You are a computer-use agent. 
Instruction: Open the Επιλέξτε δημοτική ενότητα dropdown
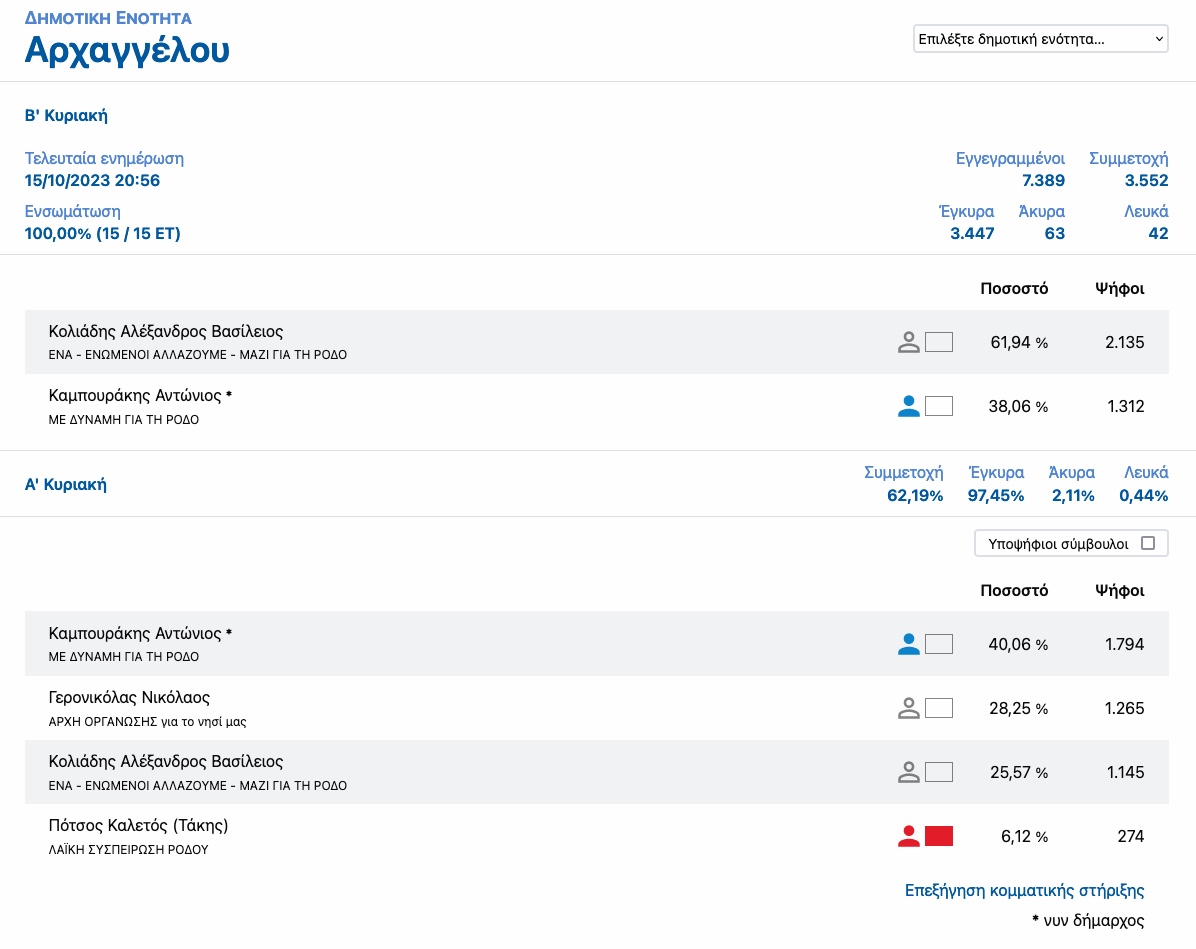pyautogui.click(x=1040, y=39)
